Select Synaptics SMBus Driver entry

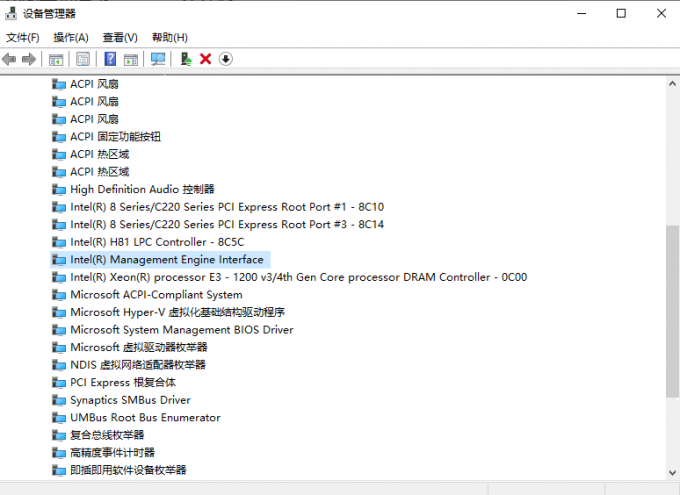click(x=130, y=400)
